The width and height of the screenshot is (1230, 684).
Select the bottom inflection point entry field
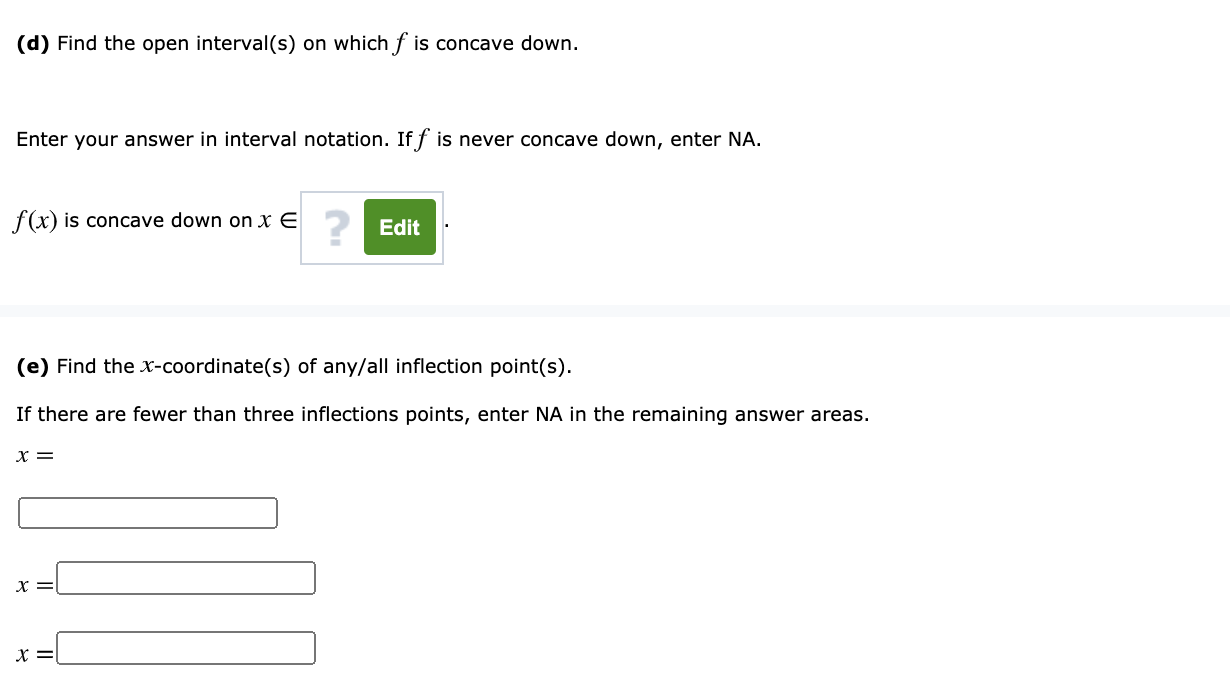pos(186,647)
